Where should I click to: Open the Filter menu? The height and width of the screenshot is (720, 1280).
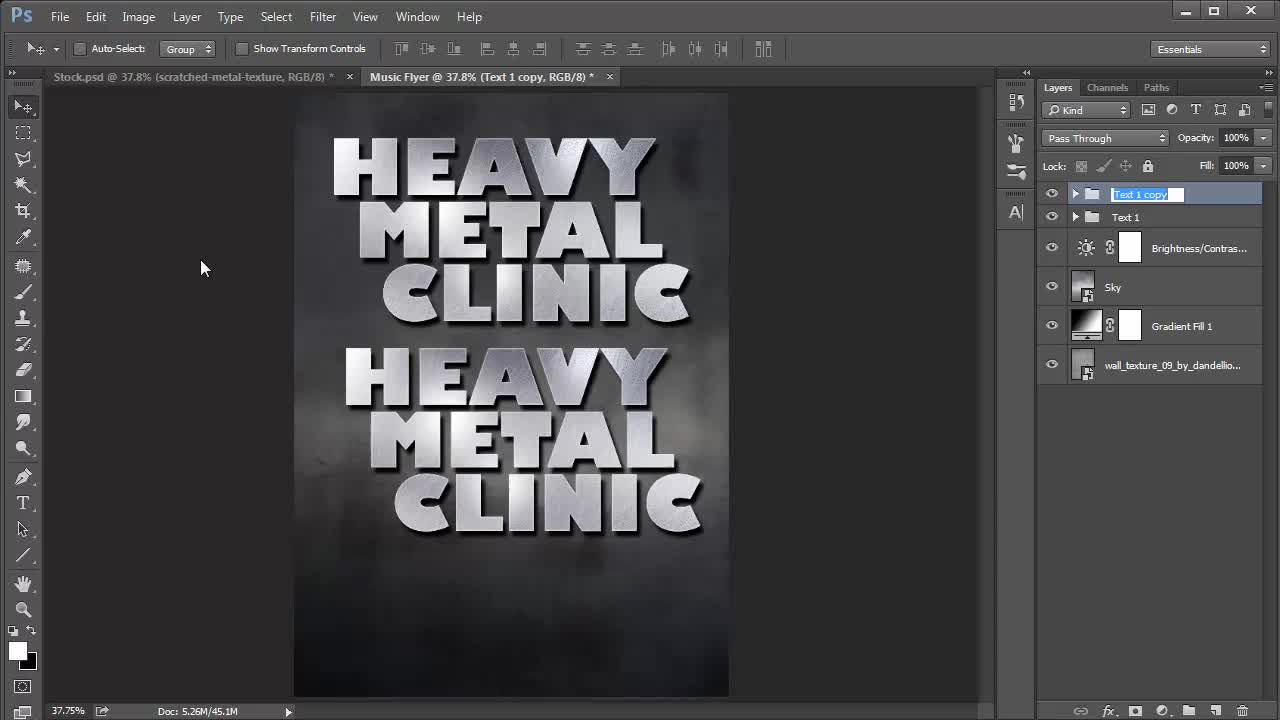(x=322, y=17)
